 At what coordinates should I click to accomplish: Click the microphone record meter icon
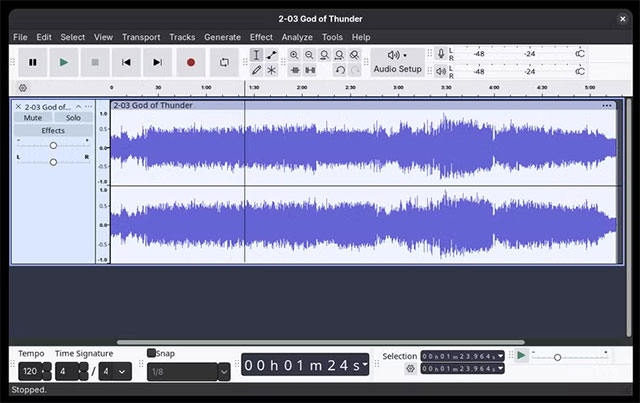tap(441, 53)
